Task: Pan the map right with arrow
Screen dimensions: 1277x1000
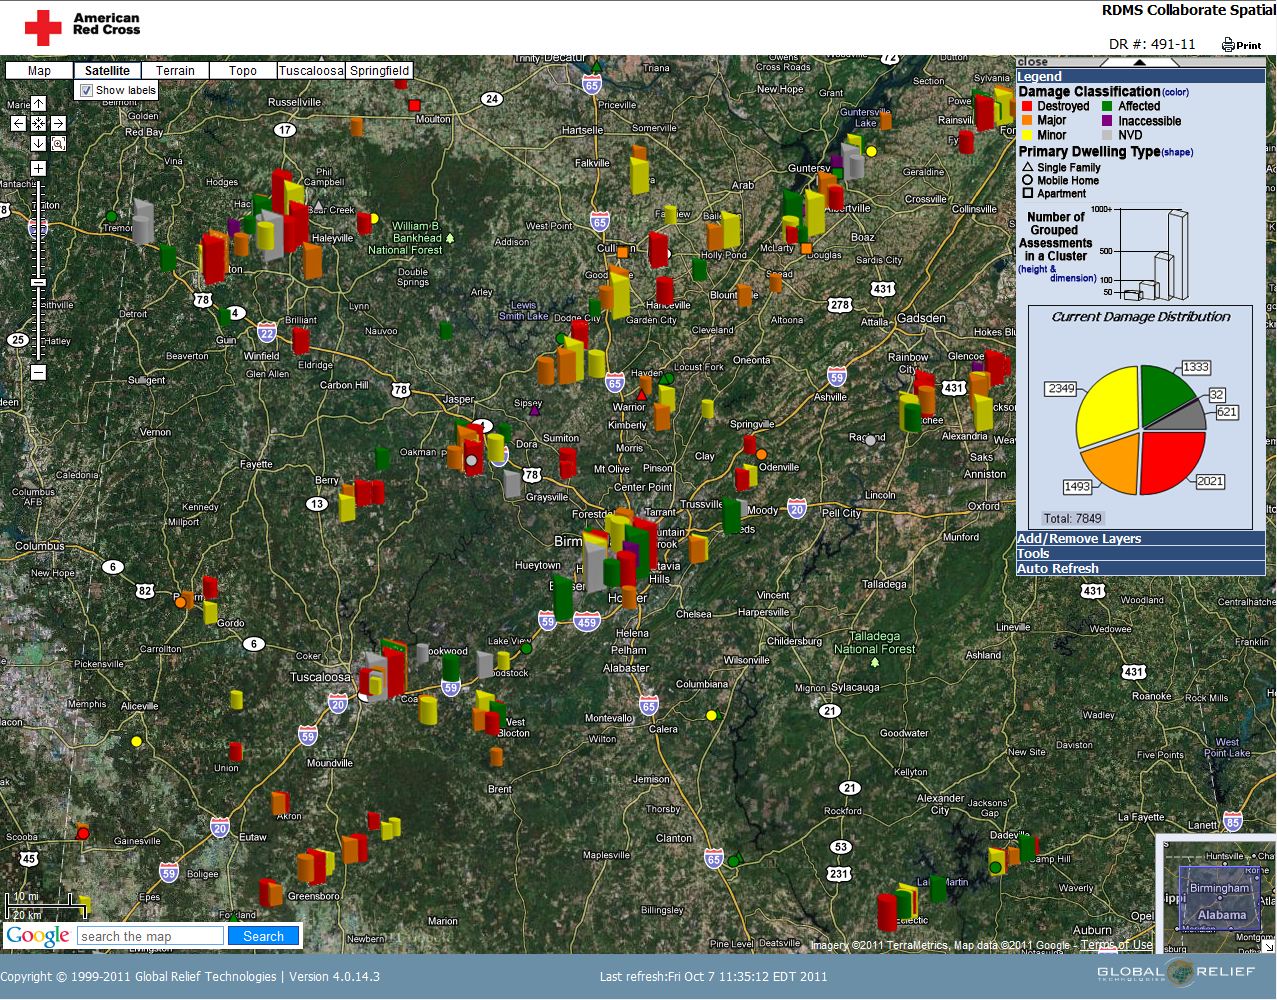Action: (58, 124)
